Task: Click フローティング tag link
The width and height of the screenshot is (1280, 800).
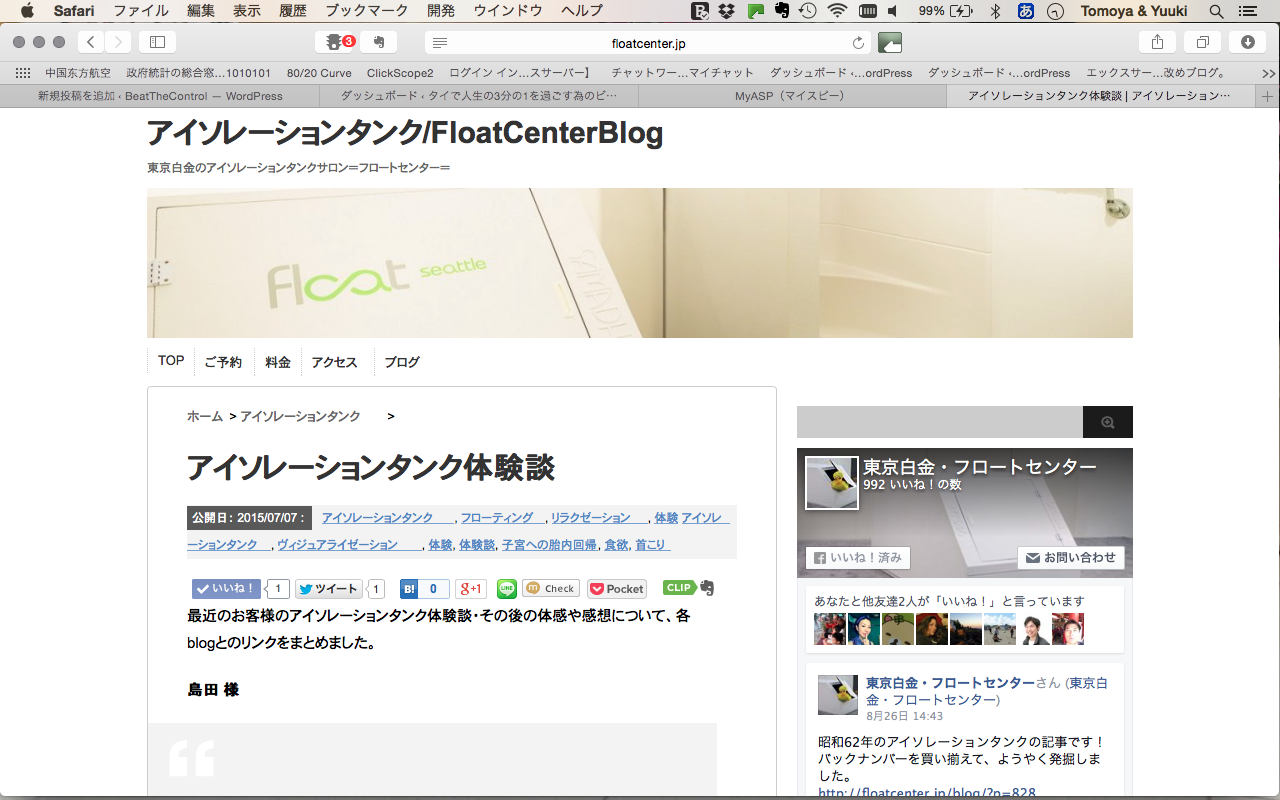Action: (502, 518)
